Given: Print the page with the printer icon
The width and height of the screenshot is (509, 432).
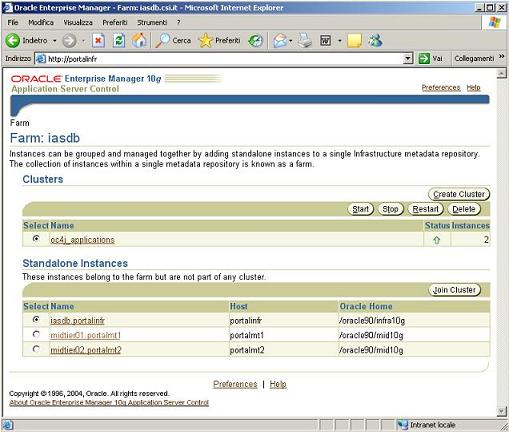Looking at the screenshot, I should [x=305, y=40].
